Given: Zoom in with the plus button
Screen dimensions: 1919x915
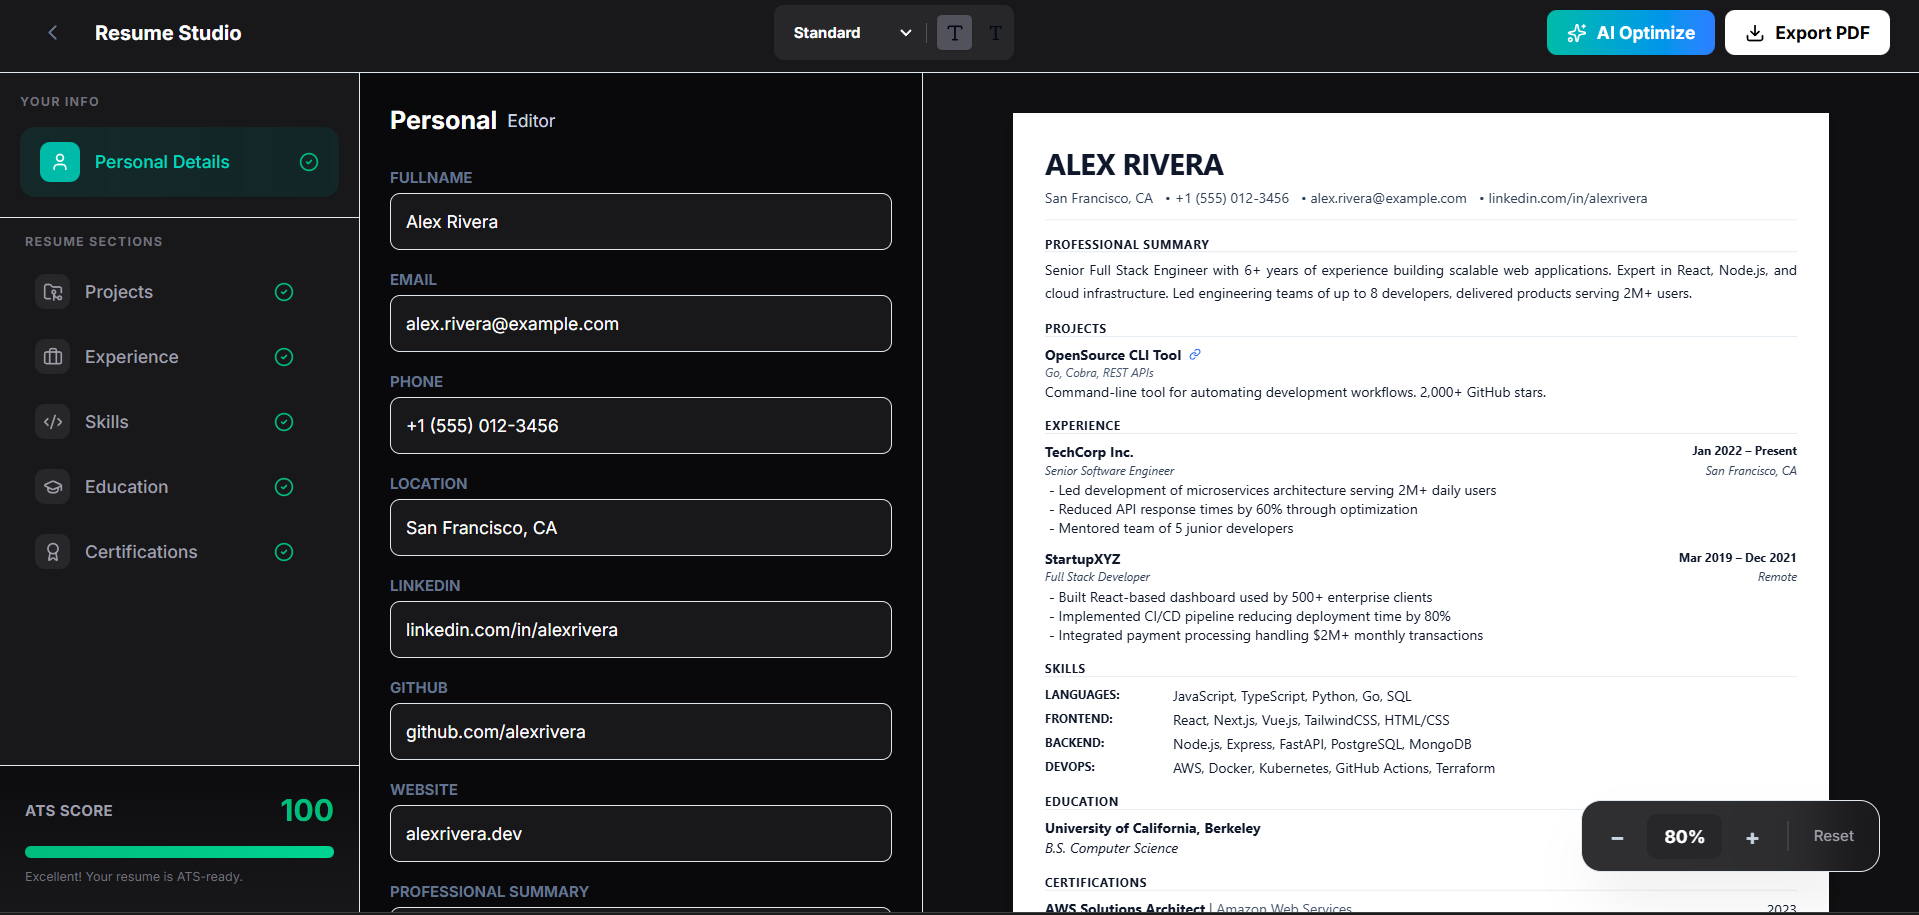Looking at the screenshot, I should 1752,837.
